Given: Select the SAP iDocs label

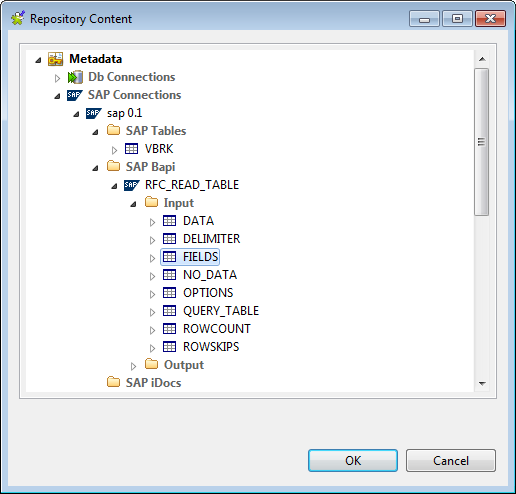Looking at the screenshot, I should [x=154, y=383].
